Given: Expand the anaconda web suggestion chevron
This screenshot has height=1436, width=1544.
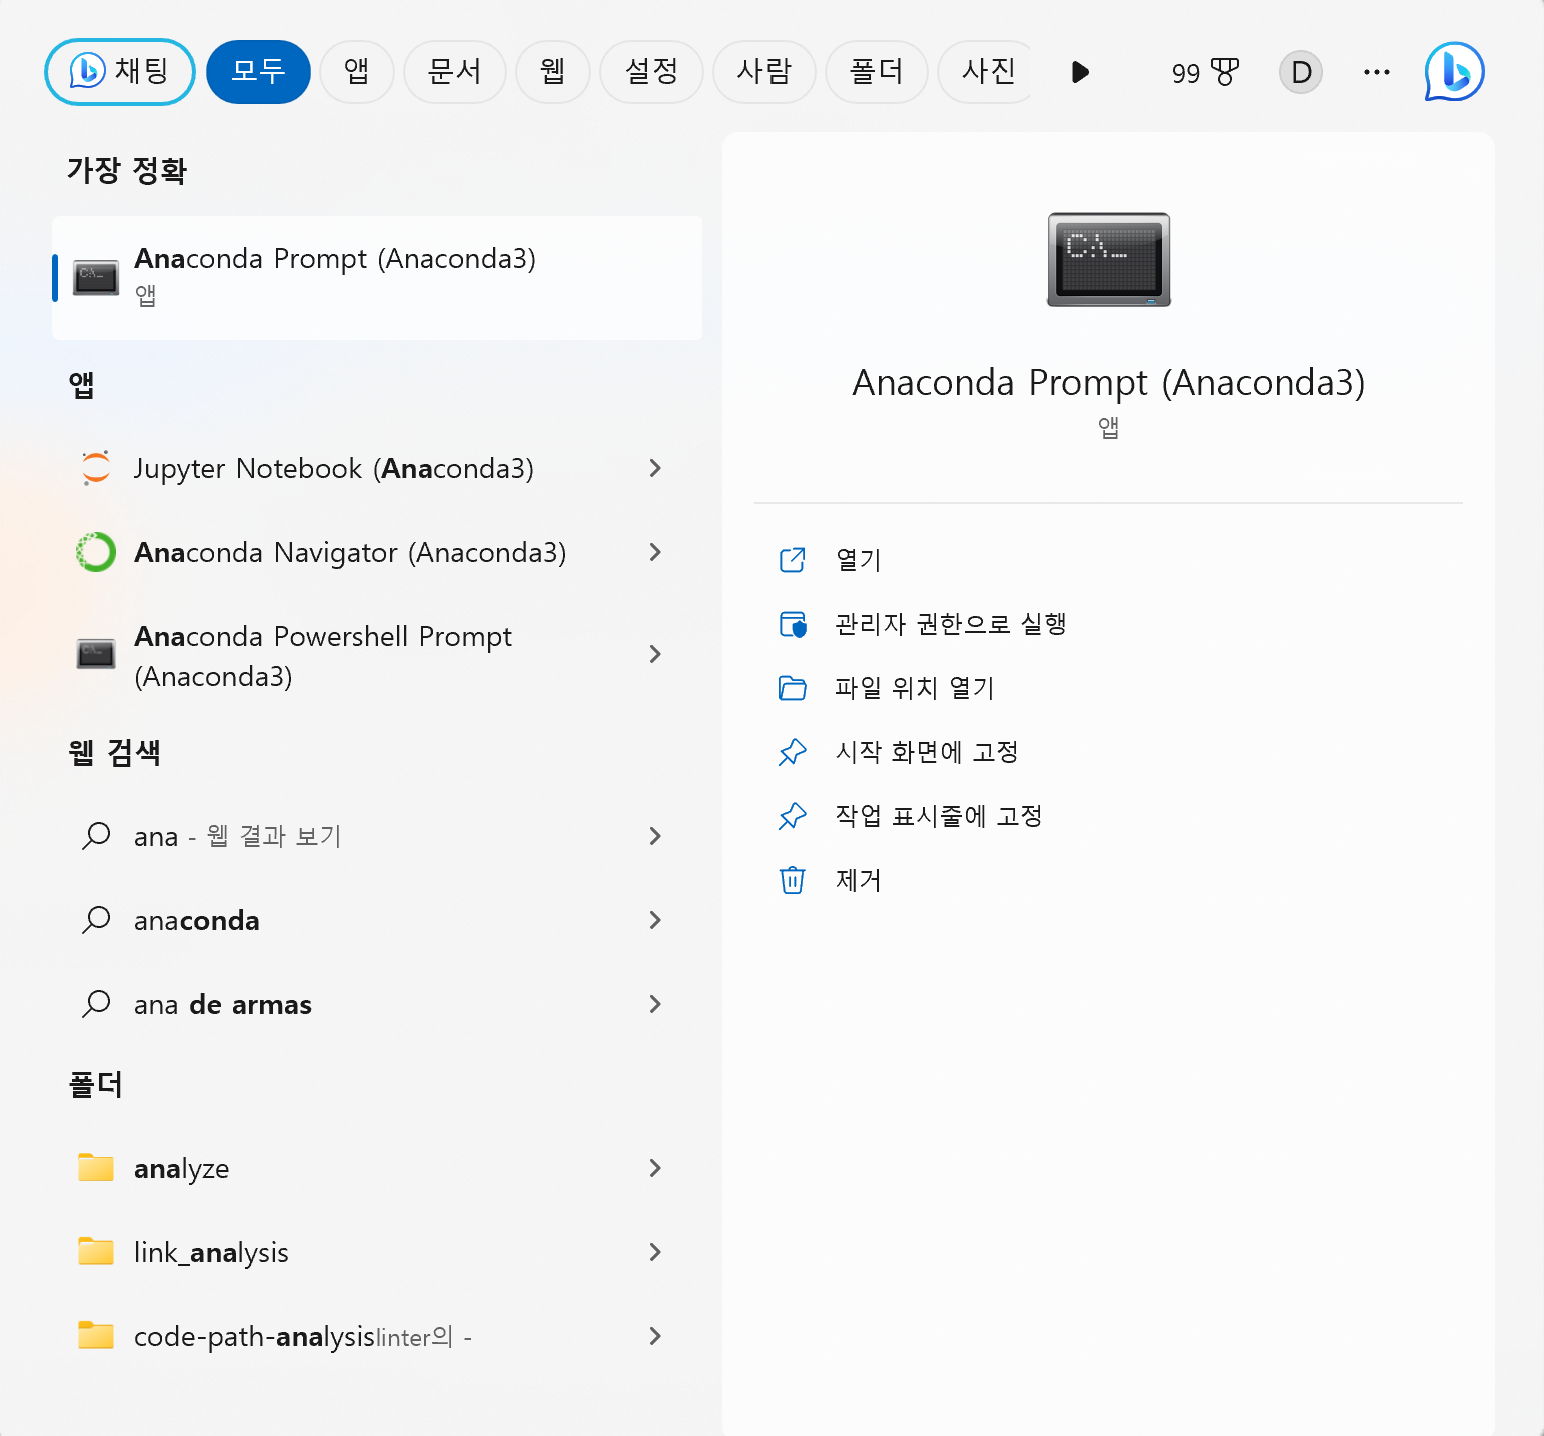Looking at the screenshot, I should pos(655,920).
